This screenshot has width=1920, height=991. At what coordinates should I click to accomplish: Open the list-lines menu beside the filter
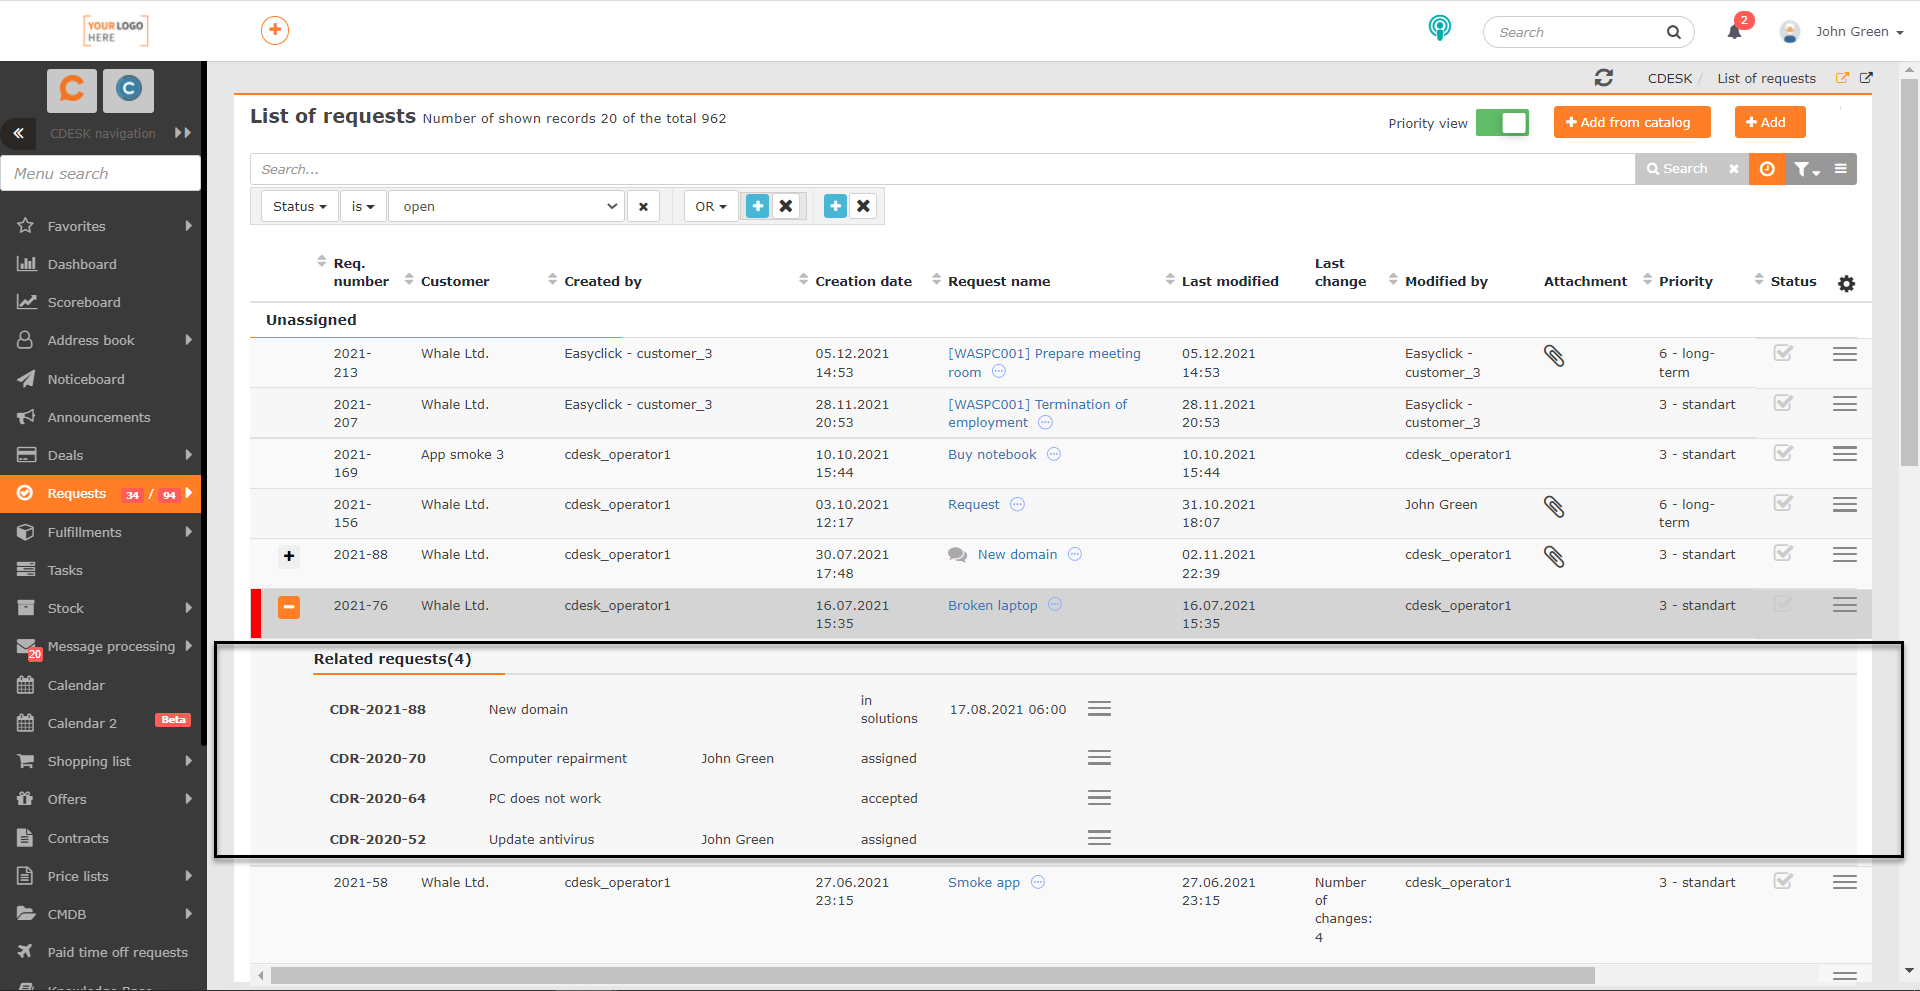click(1841, 169)
